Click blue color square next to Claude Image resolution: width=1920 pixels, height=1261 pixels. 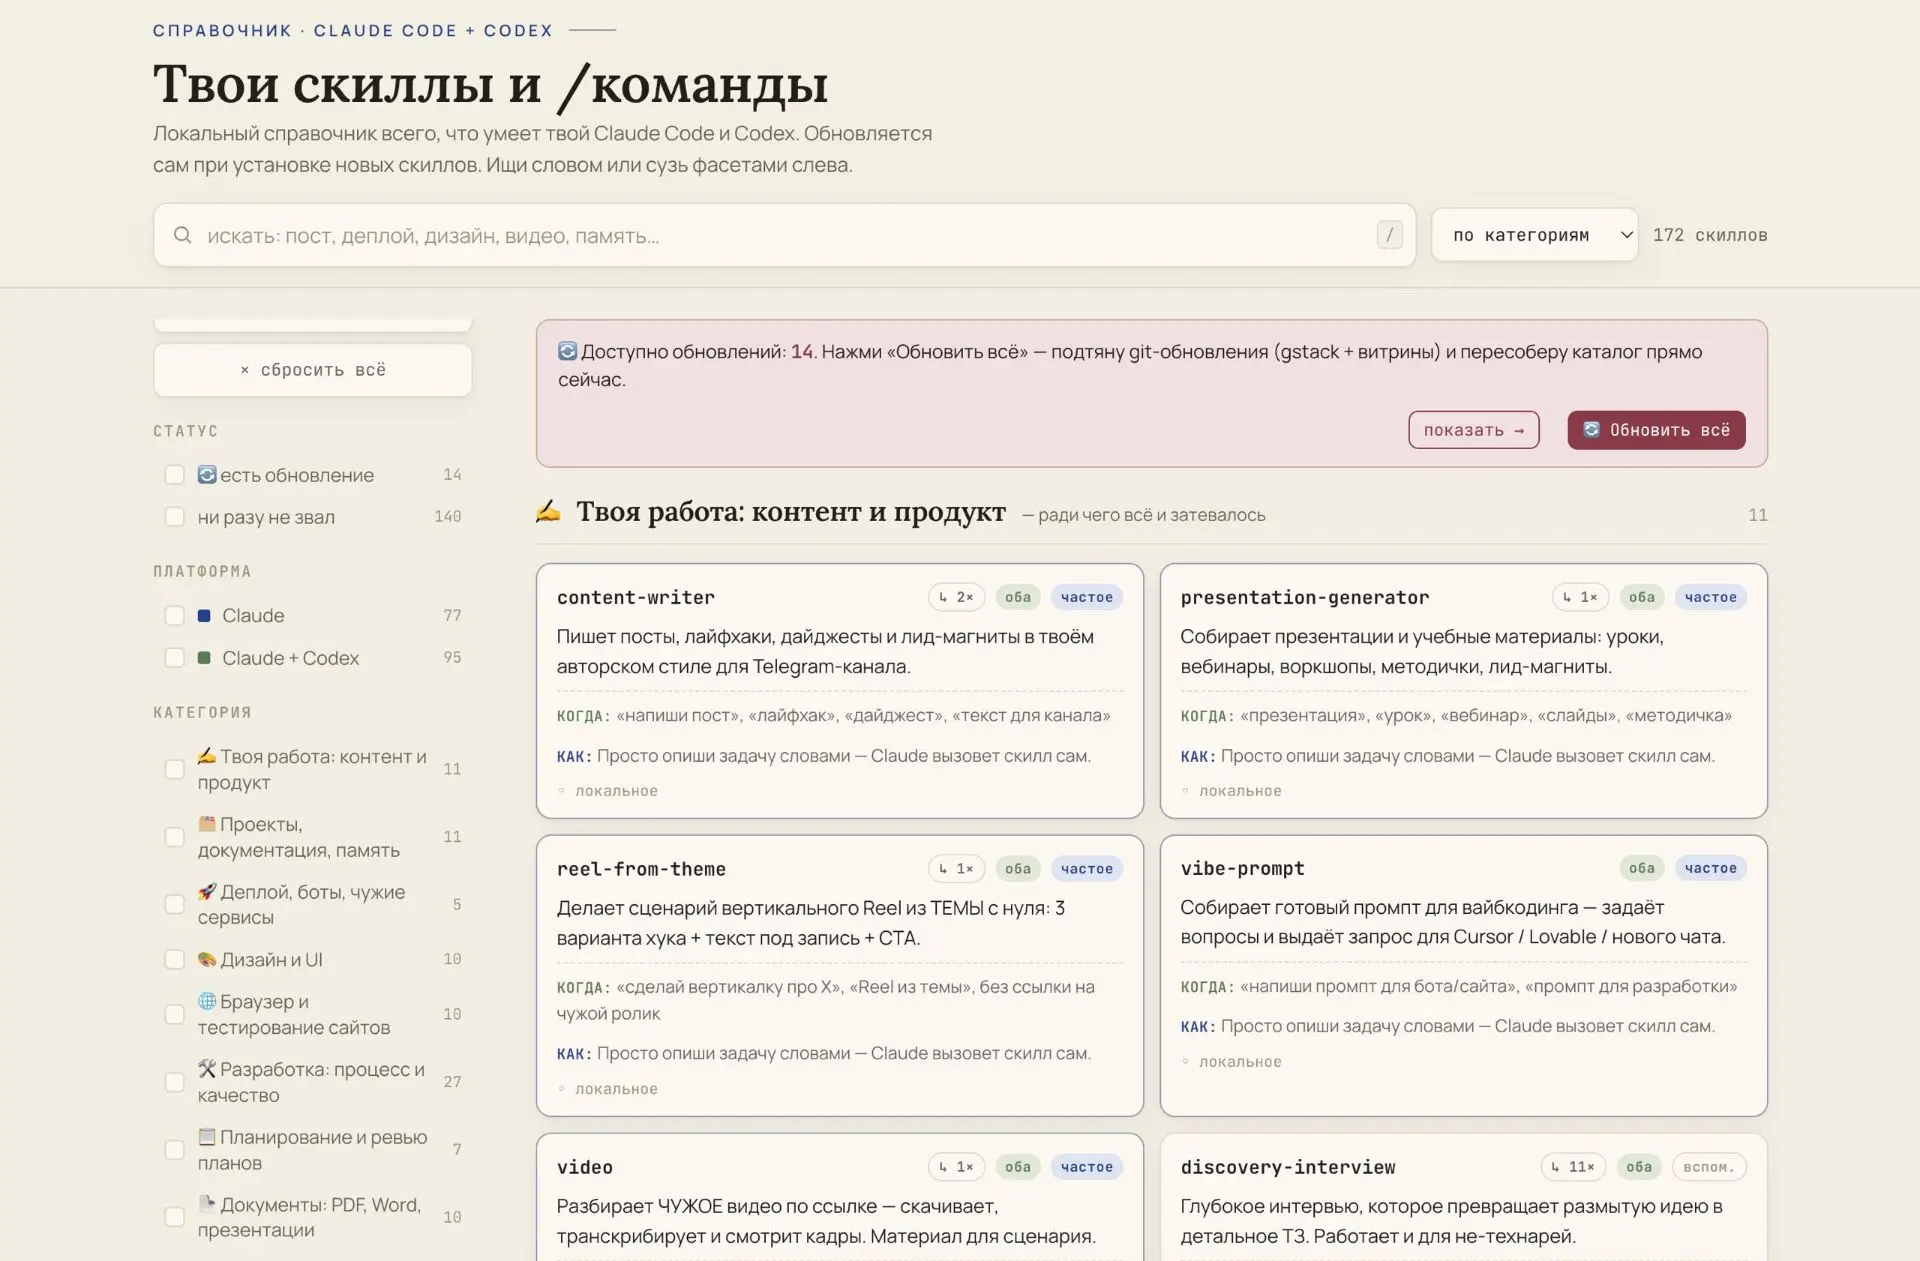[x=204, y=615]
